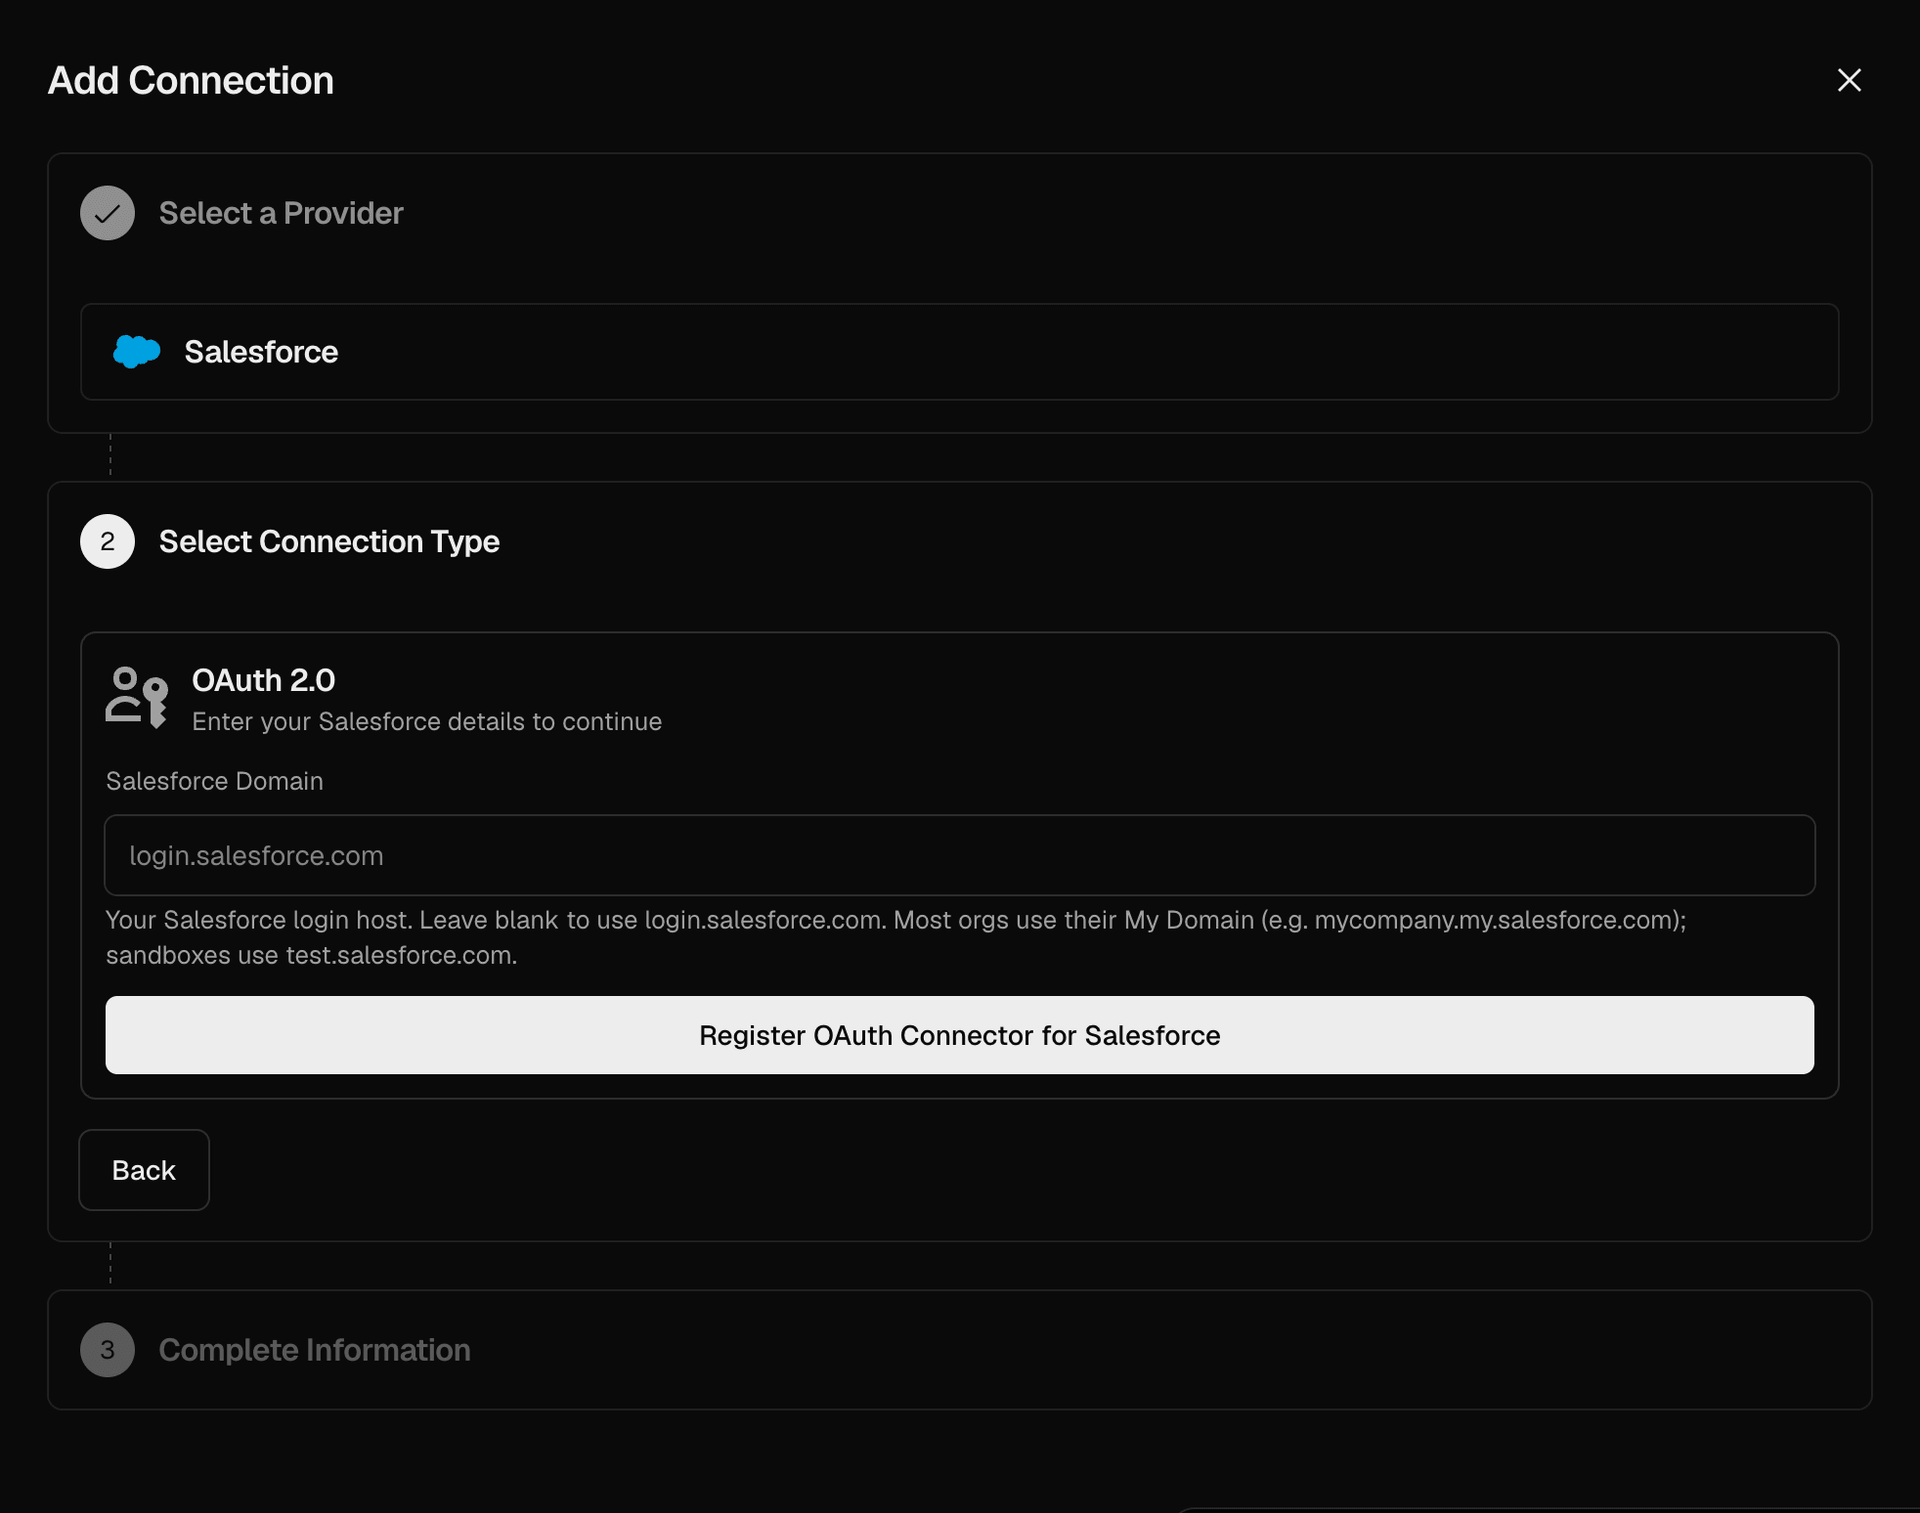
Task: Click the OAuth user key icon
Action: tap(137, 697)
